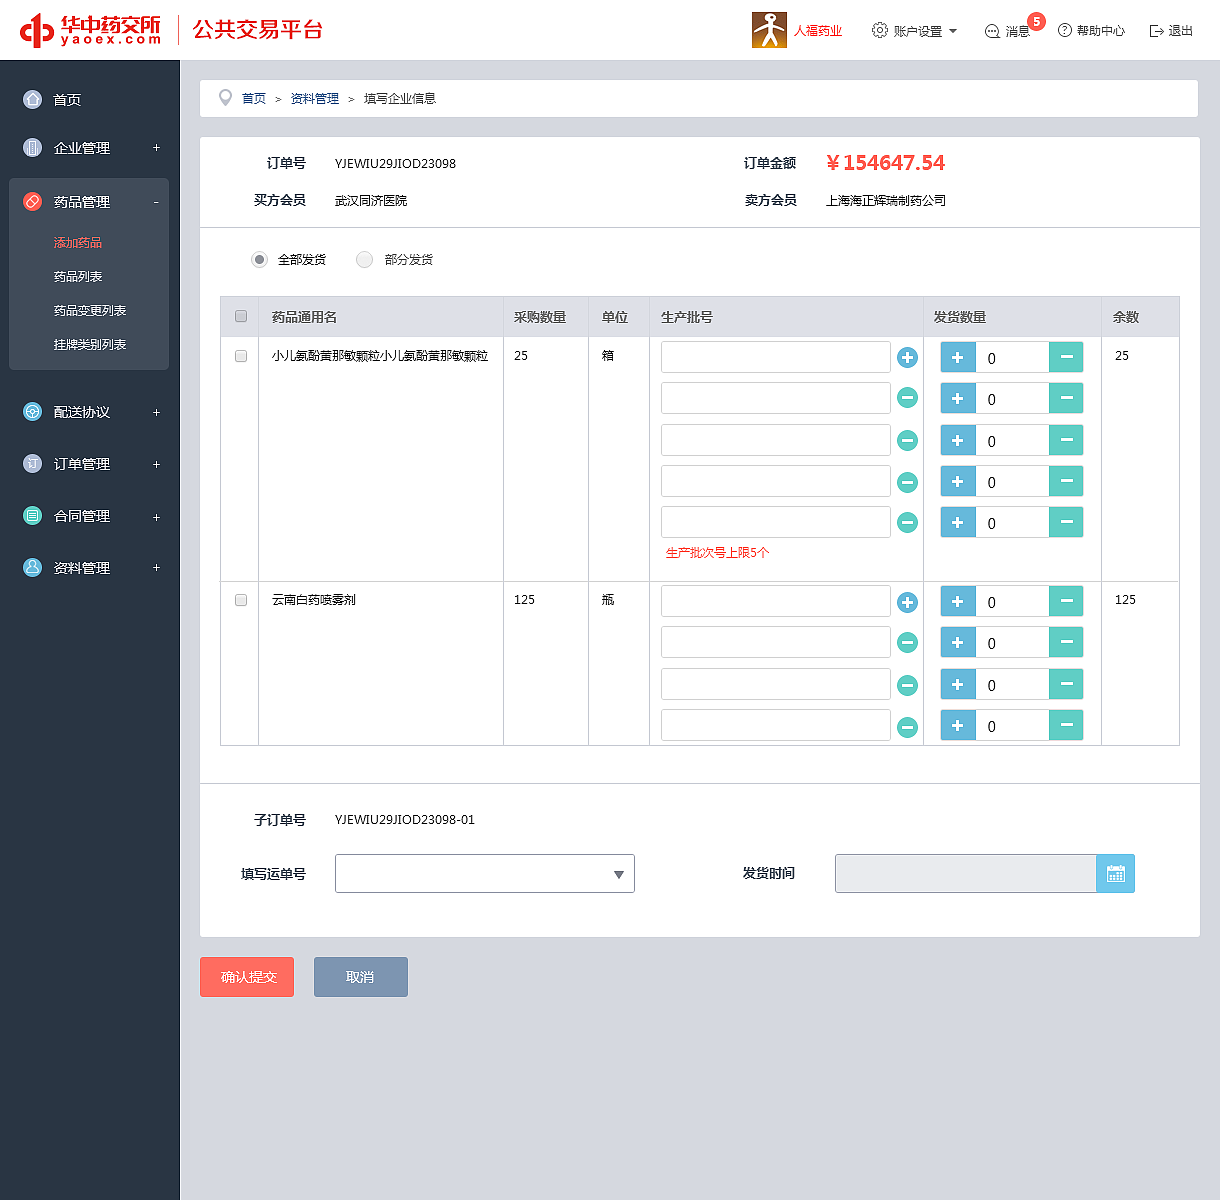Go to 首页 in sidebar menu
Image resolution: width=1220 pixels, height=1200 pixels.
(x=67, y=100)
